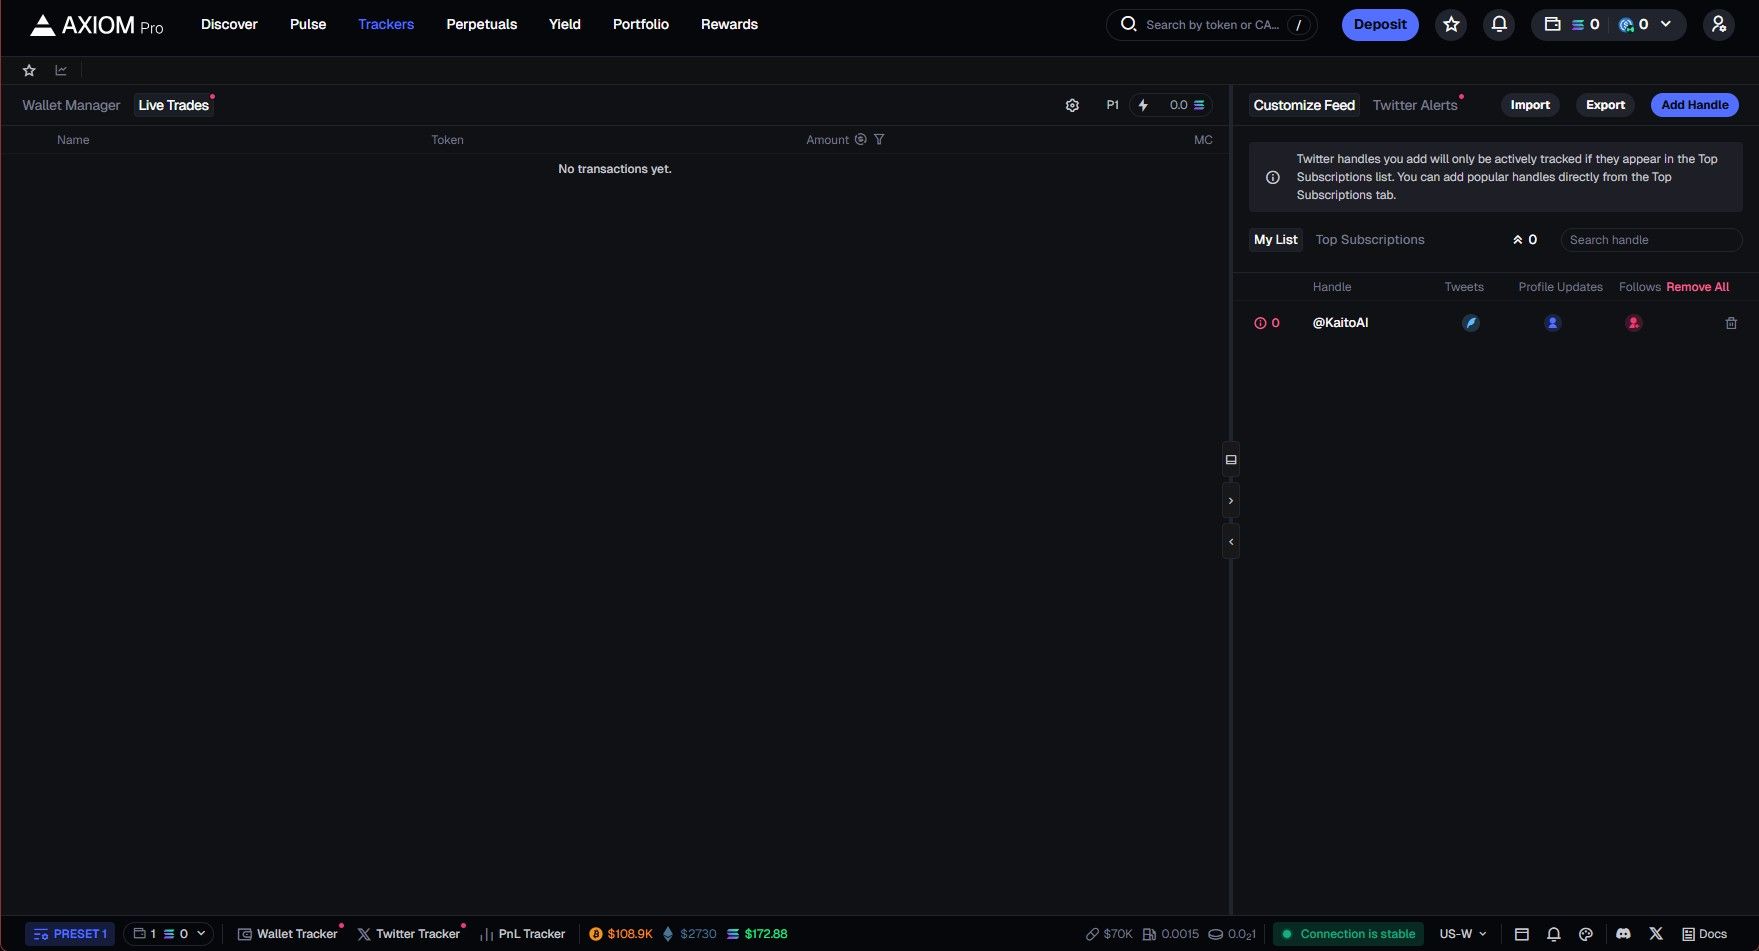The width and height of the screenshot is (1759, 951).
Task: Open the color theme palette icon
Action: [x=1585, y=934]
